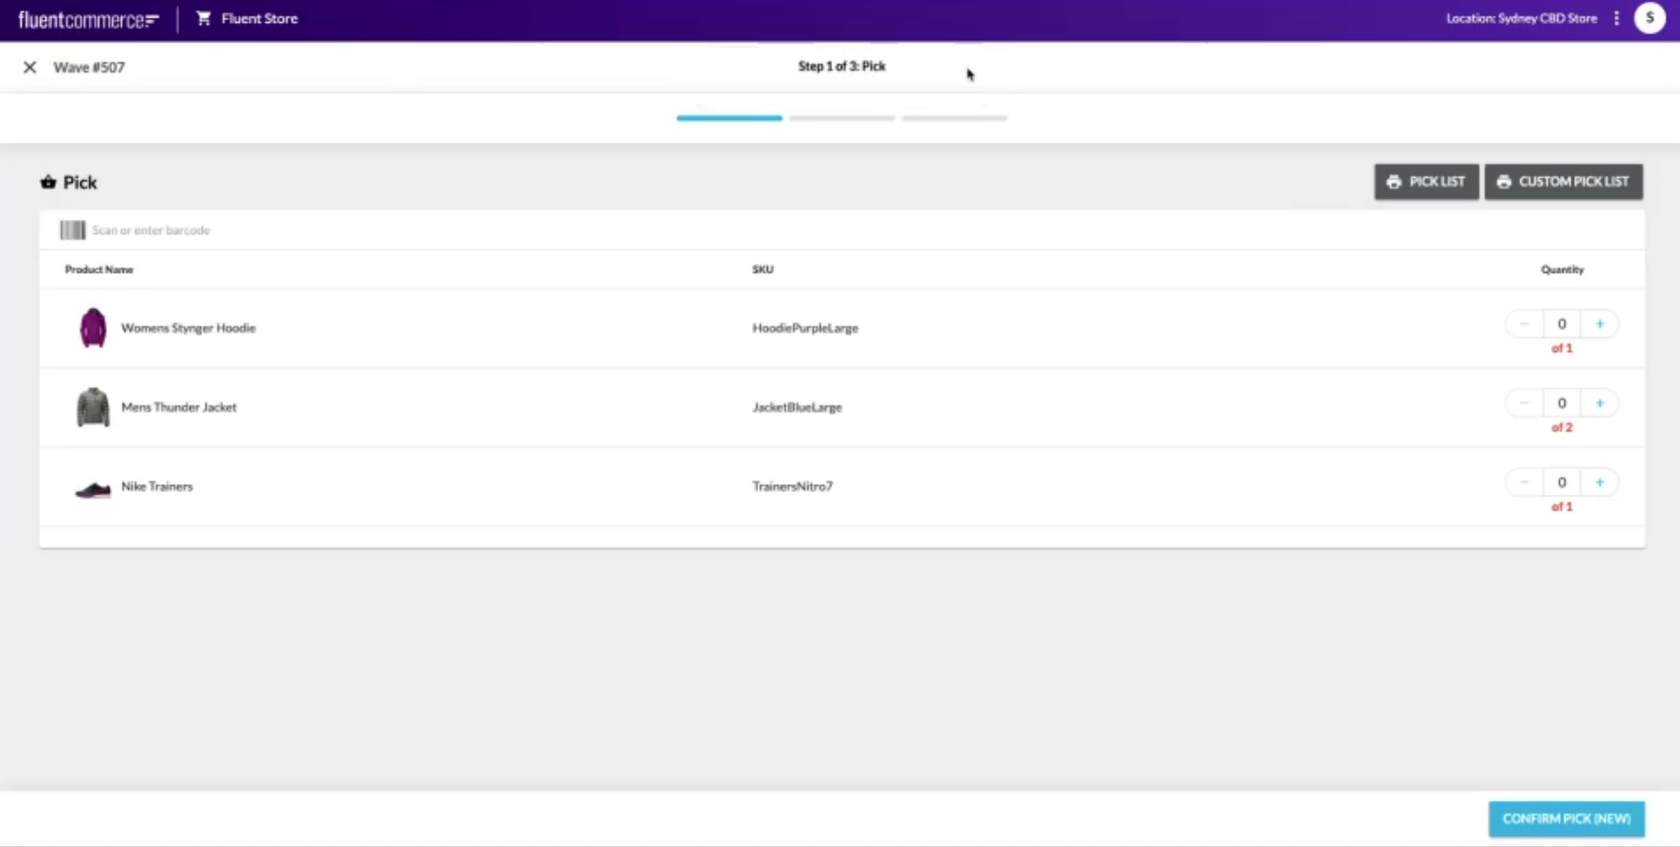Increase Nike Trainers quantity with plus
Image resolution: width=1680 pixels, height=847 pixels.
1599,482
